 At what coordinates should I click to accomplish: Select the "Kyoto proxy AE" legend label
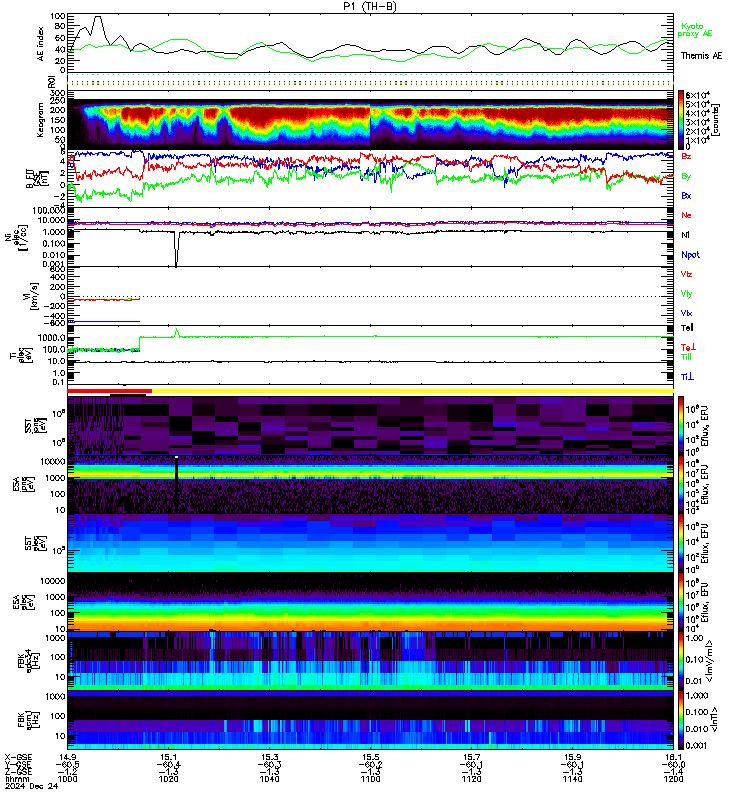[694, 30]
